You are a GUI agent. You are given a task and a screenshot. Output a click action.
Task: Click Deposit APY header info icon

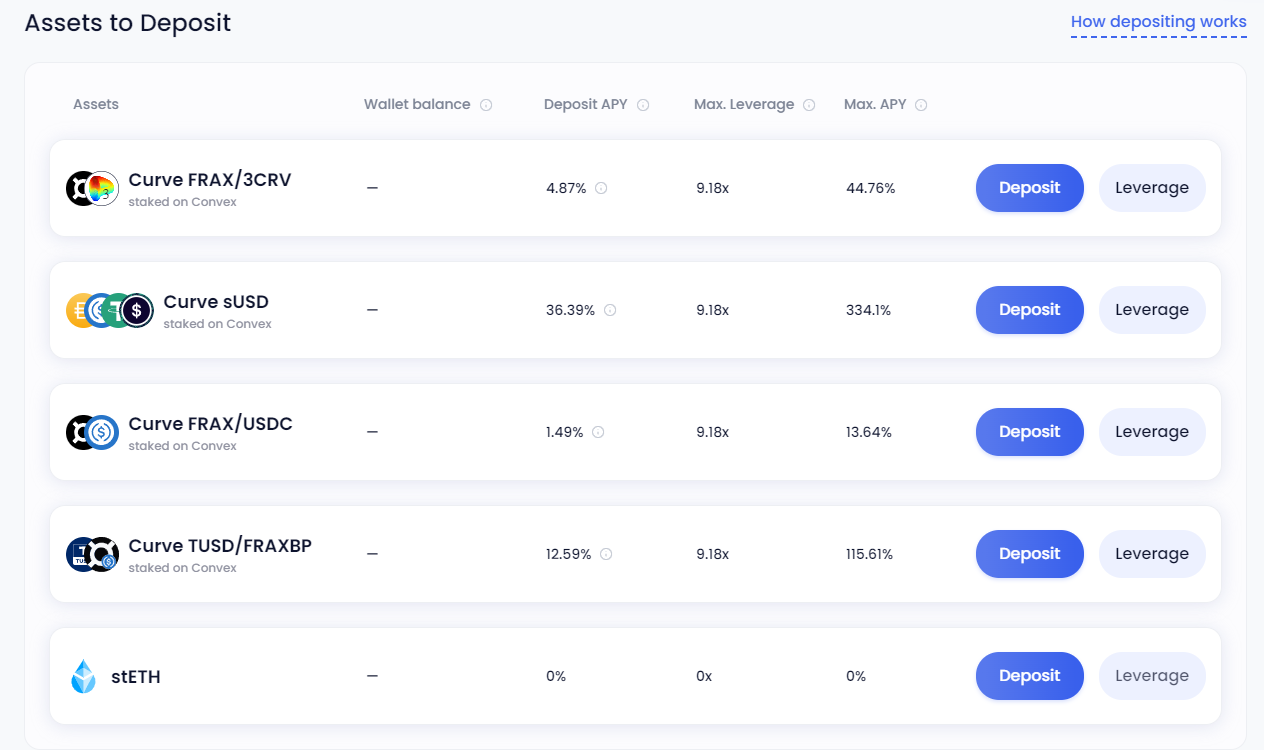pos(643,105)
